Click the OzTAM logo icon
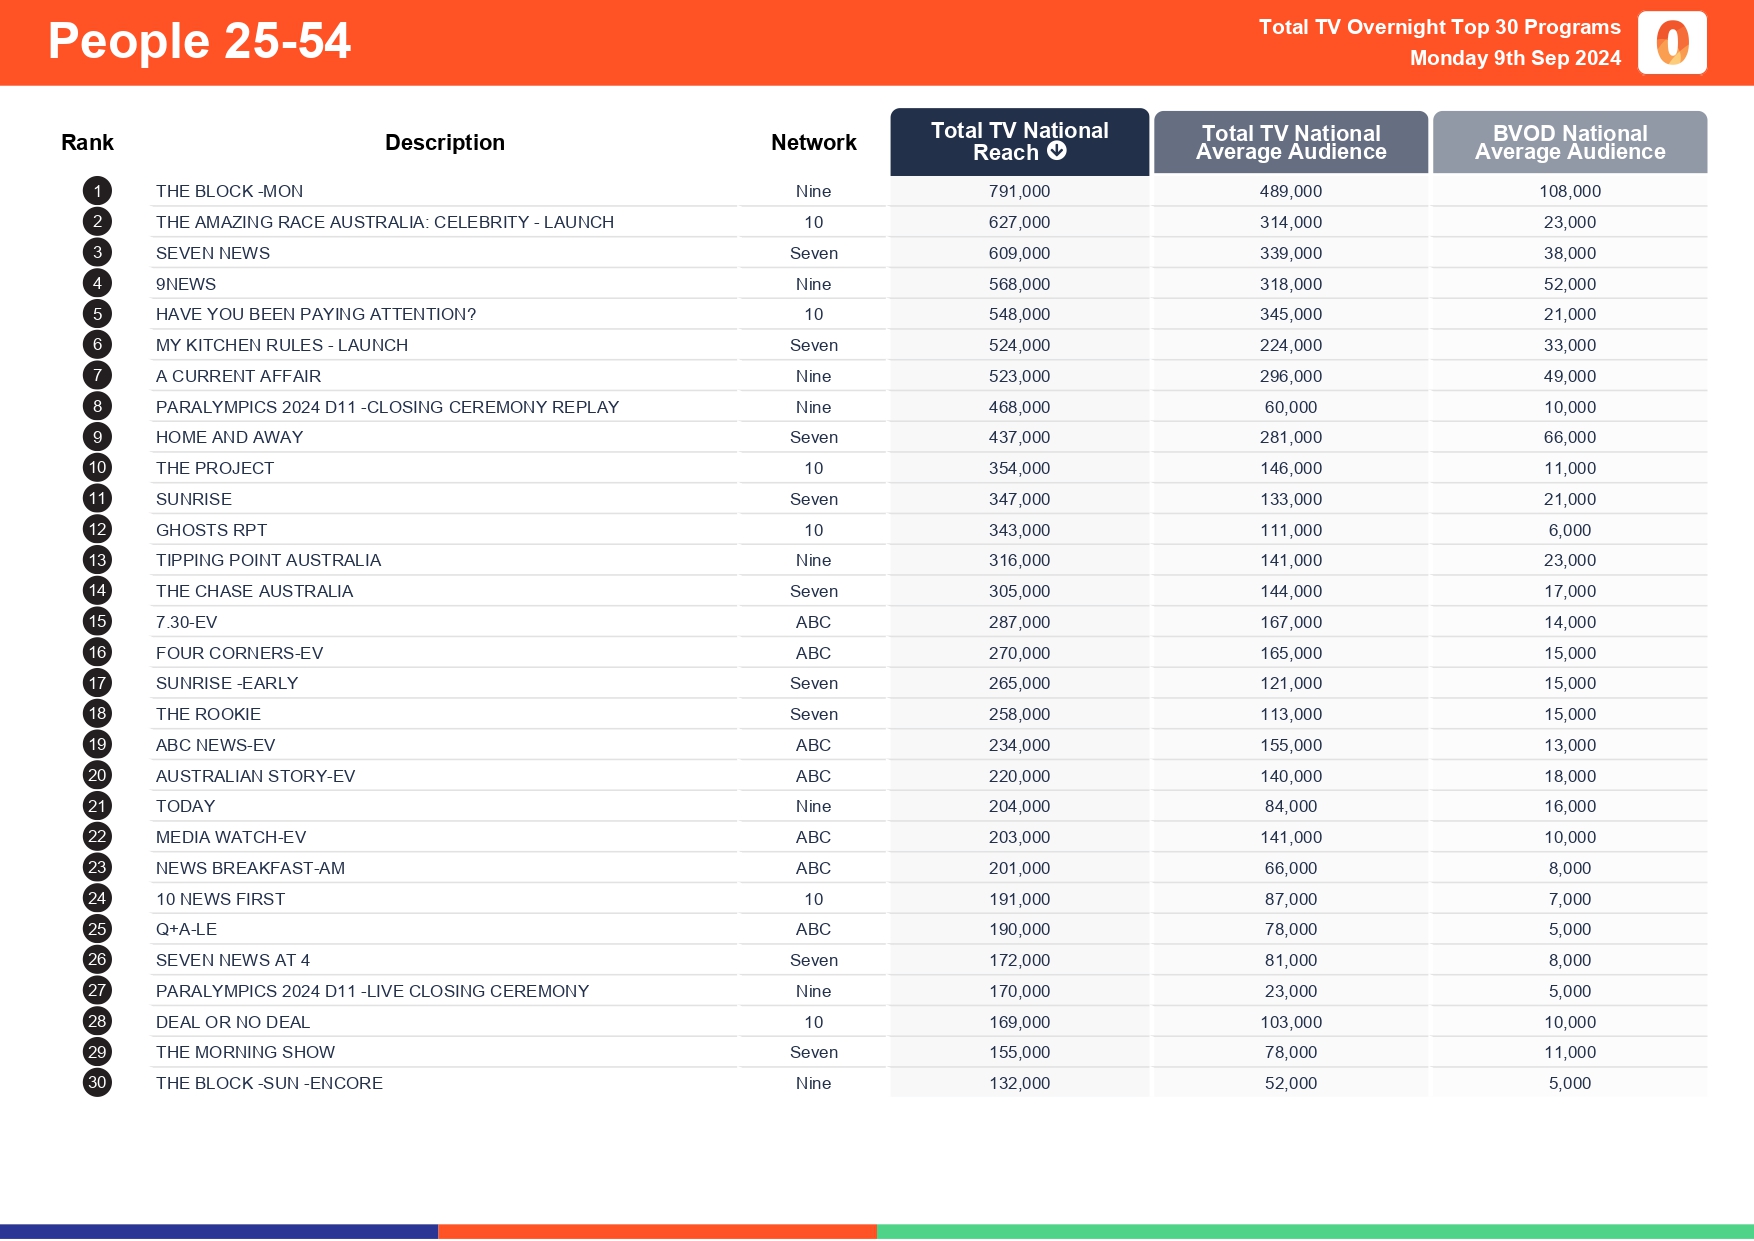1754x1241 pixels. coord(1672,42)
